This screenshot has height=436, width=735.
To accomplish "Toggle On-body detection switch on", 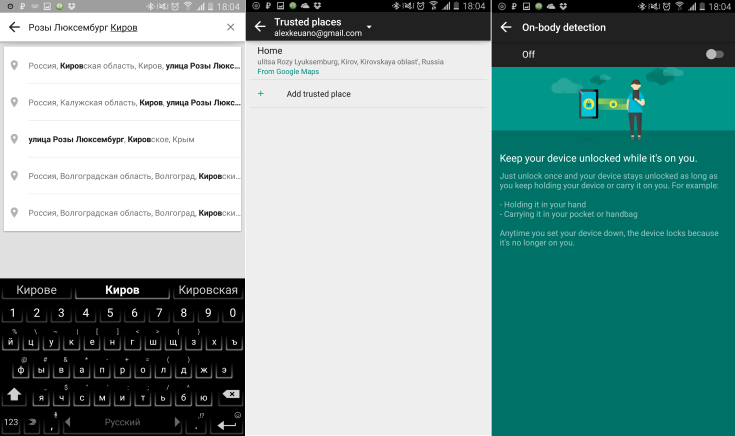I will point(714,54).
